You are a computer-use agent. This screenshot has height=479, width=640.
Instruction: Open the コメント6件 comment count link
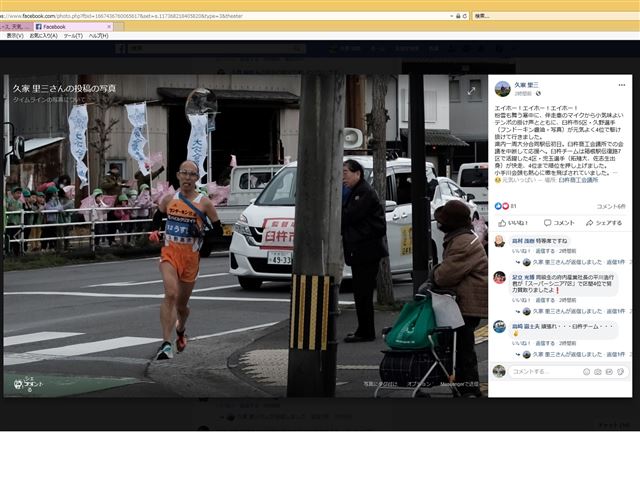(x=611, y=206)
